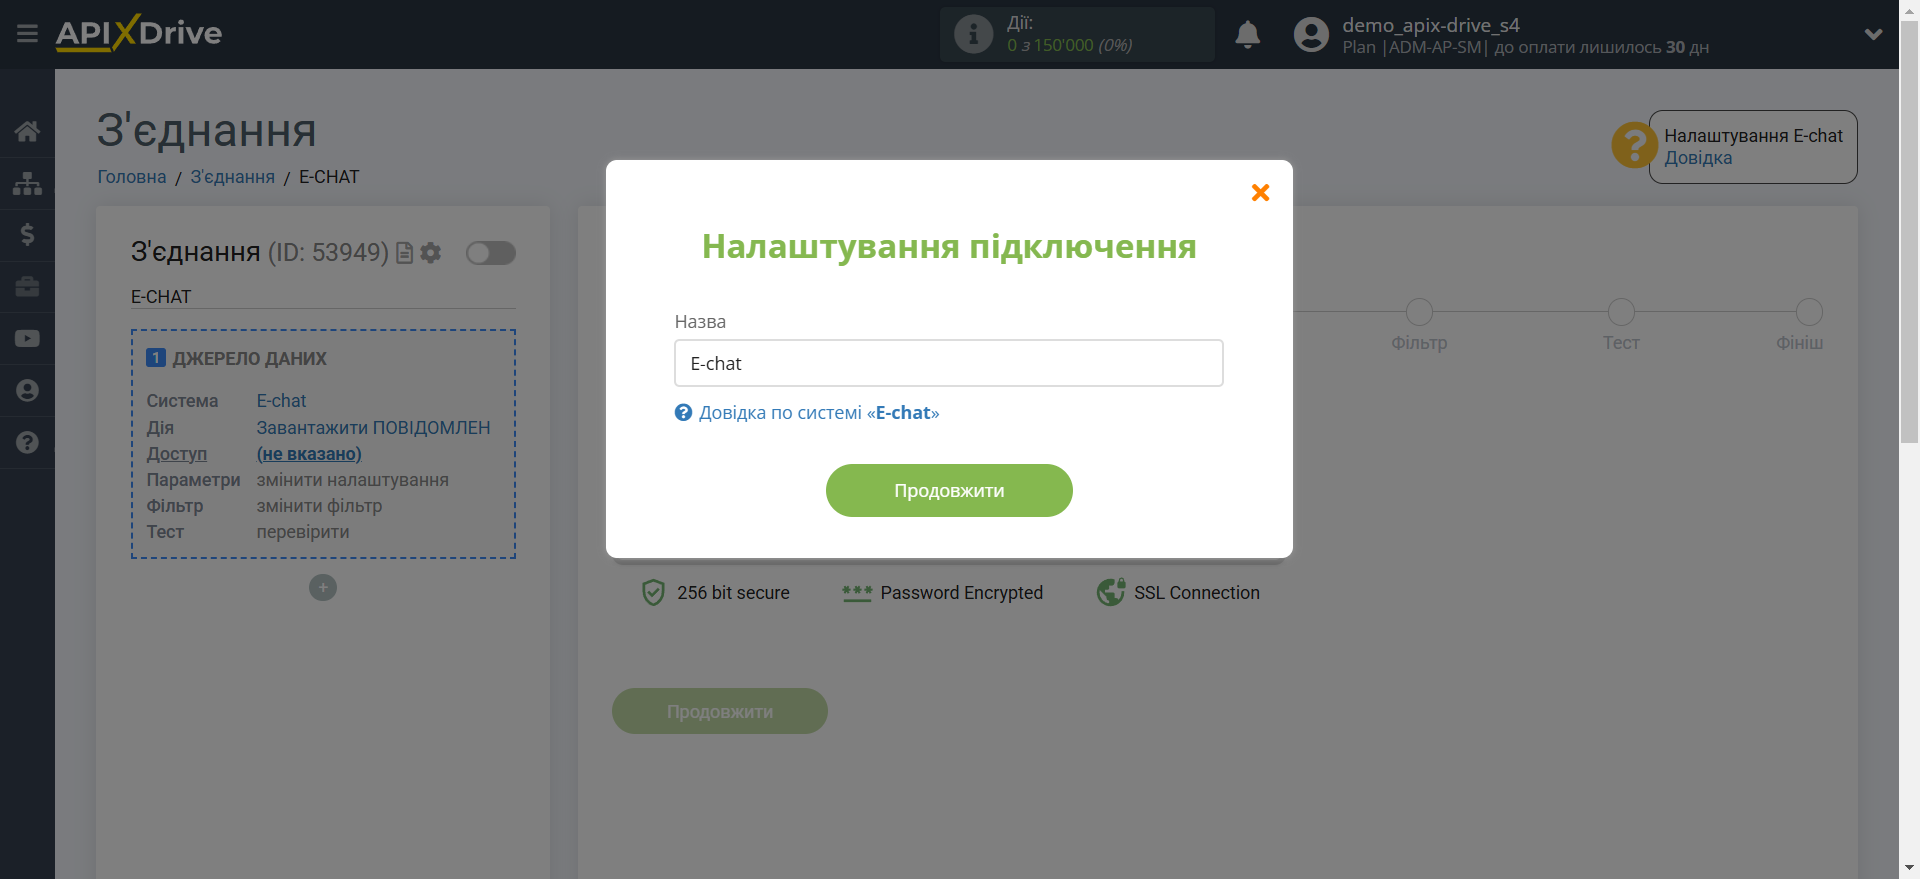Viewport: 1920px width, 879px height.
Task: Click змінити налаштування
Action: click(x=352, y=480)
